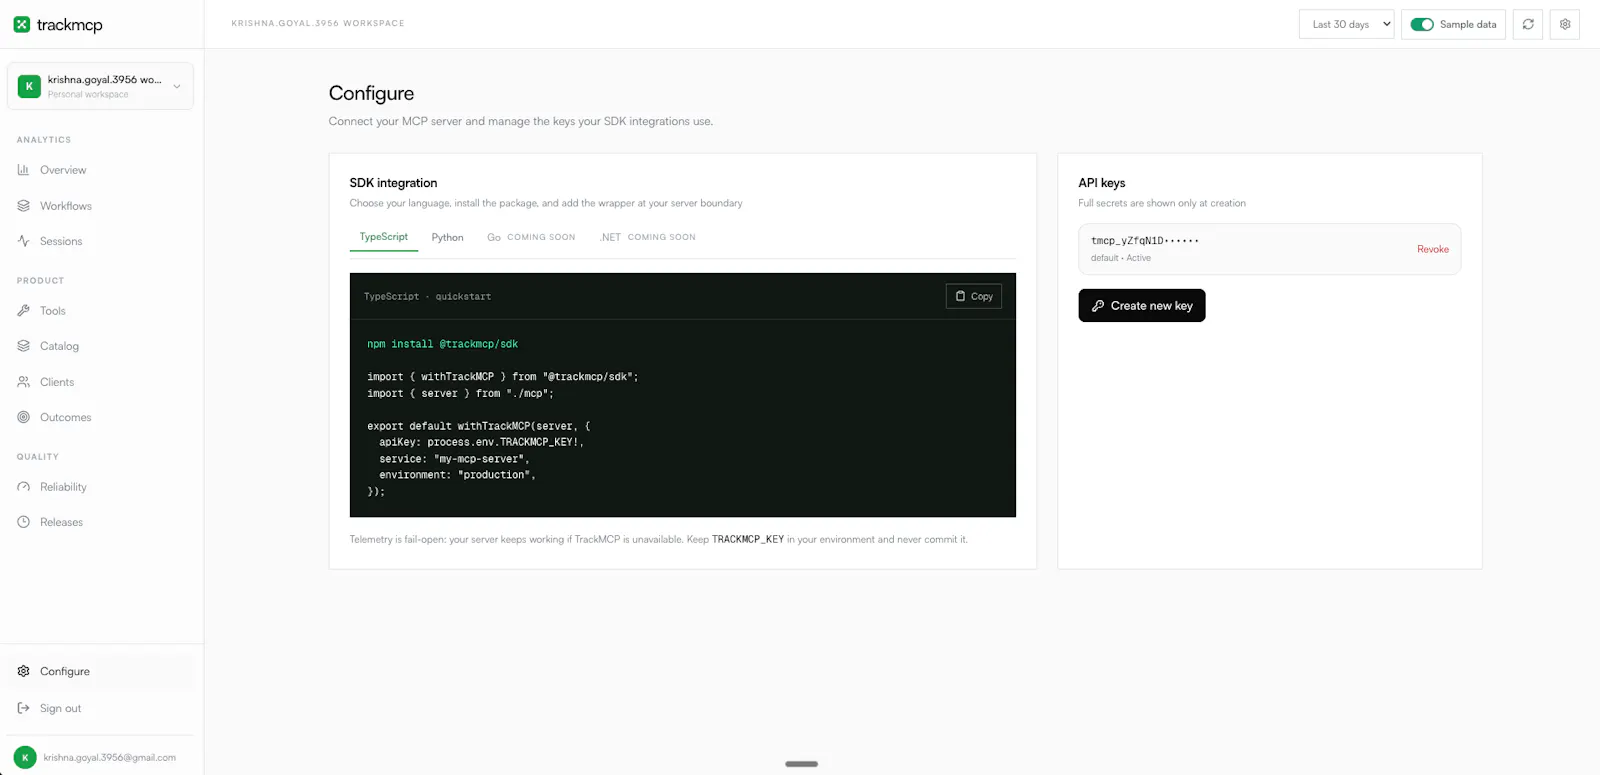Click the TRACKMCP_KEY text in footnote
Viewport: 1600px width, 775px height.
pos(748,539)
